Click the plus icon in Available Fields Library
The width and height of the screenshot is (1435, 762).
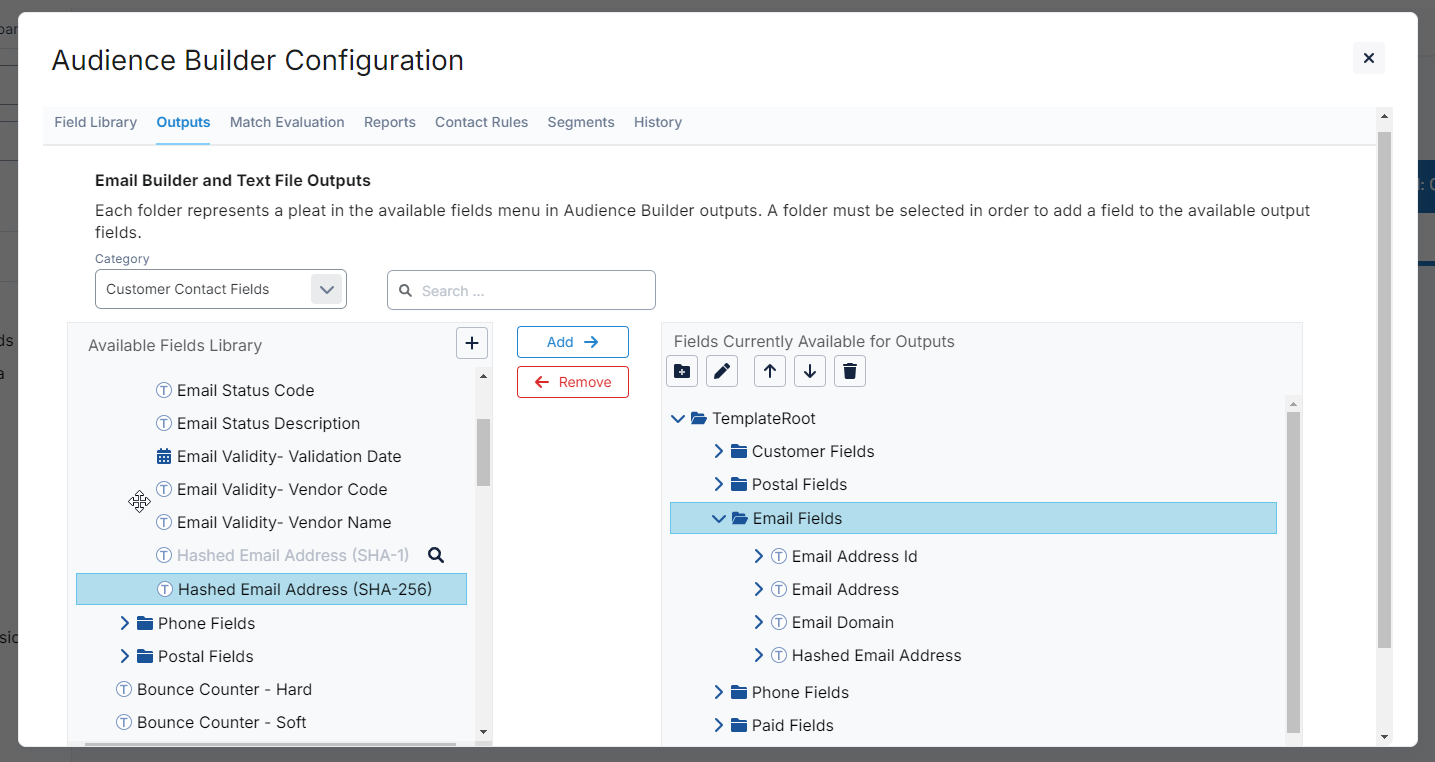pos(472,343)
